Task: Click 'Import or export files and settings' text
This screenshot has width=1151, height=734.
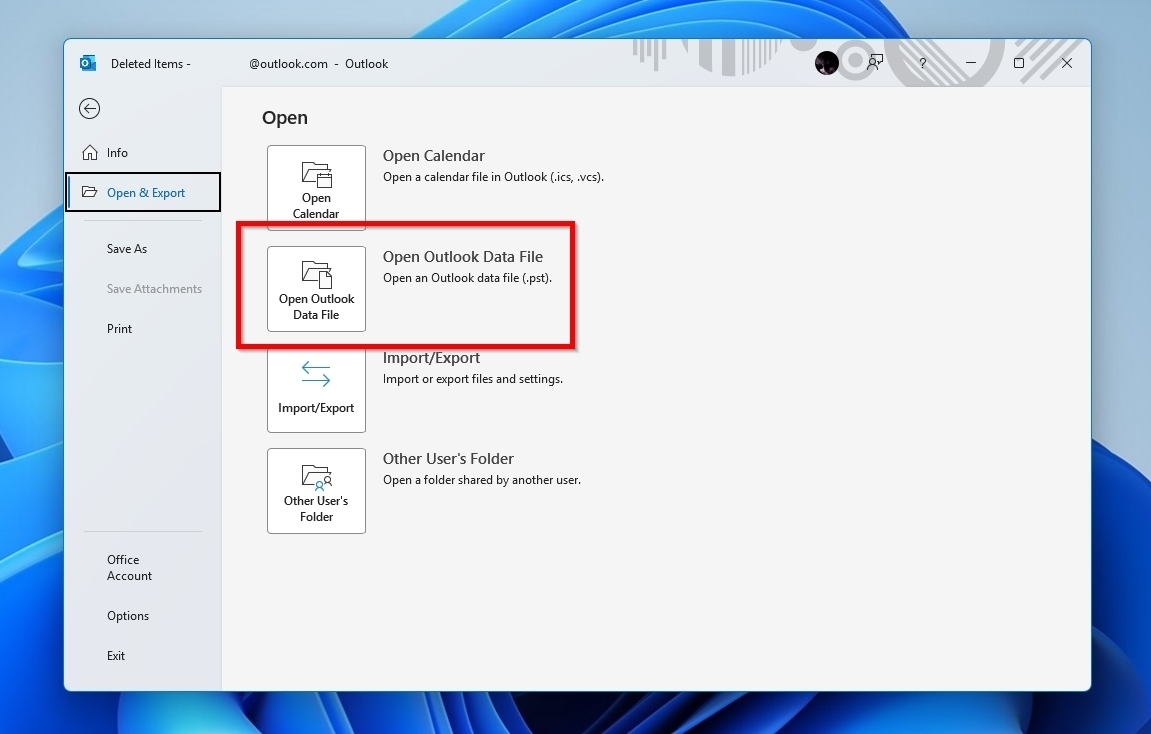Action: tap(473, 379)
